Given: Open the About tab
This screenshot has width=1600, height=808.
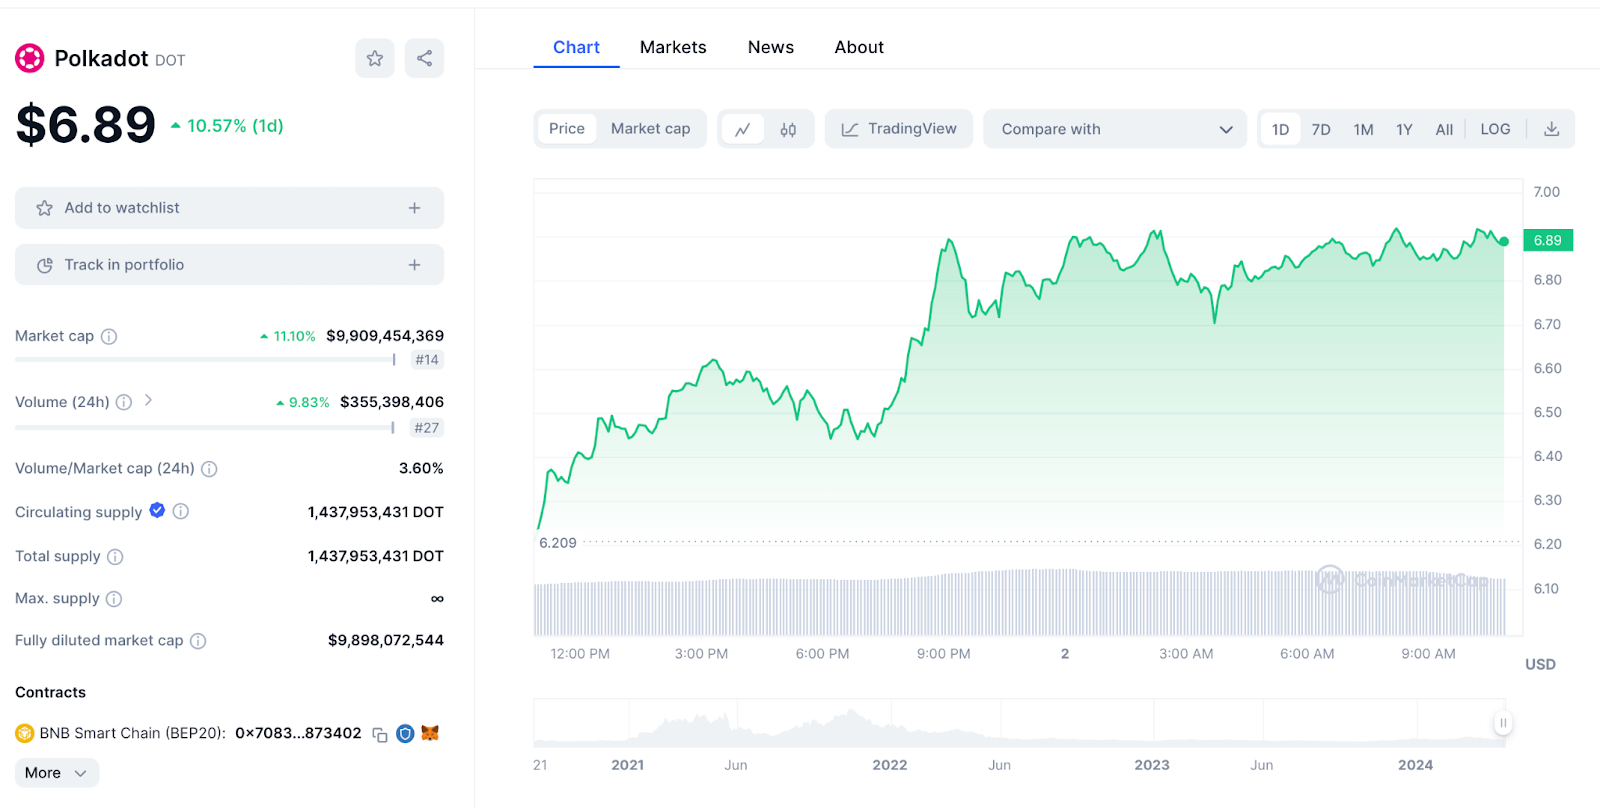Looking at the screenshot, I should point(859,47).
